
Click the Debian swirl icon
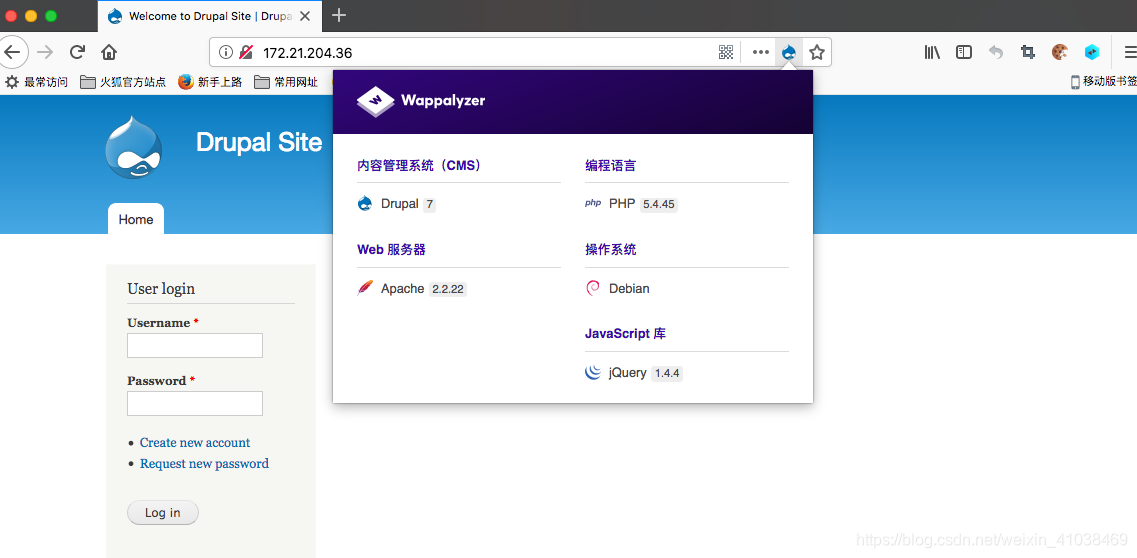point(592,288)
